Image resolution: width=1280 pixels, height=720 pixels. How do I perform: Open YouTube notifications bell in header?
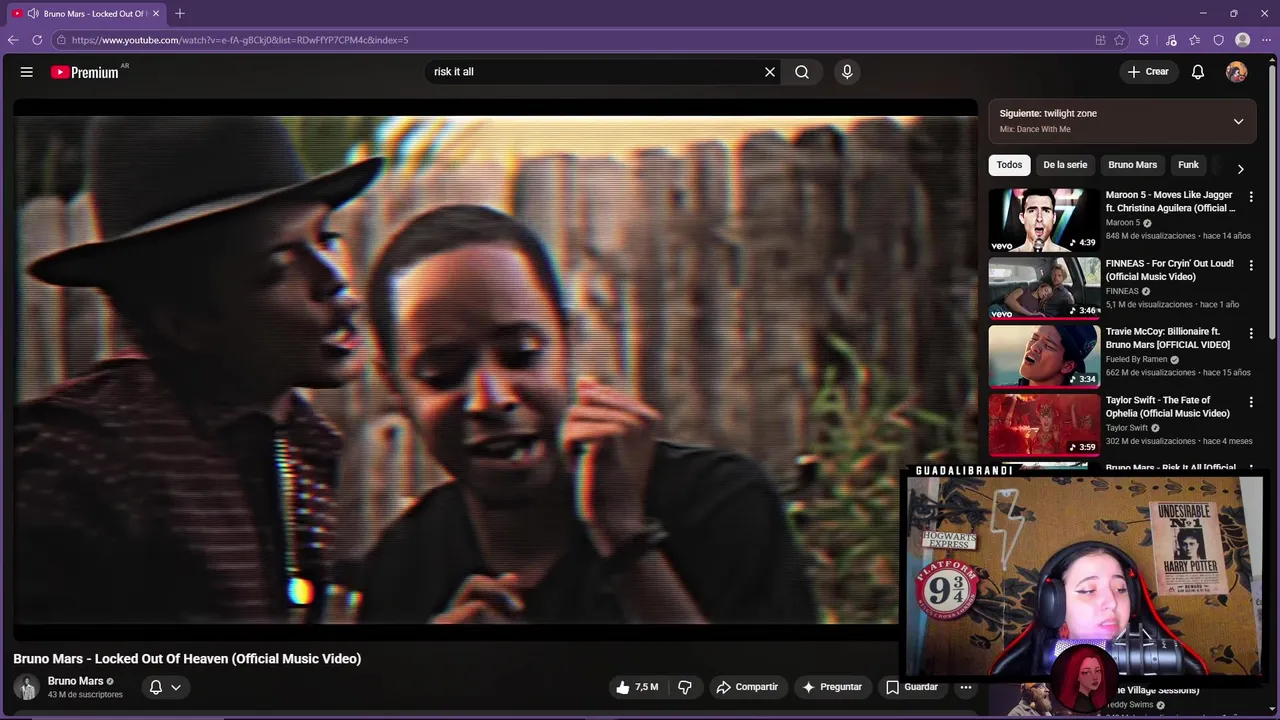[1198, 72]
